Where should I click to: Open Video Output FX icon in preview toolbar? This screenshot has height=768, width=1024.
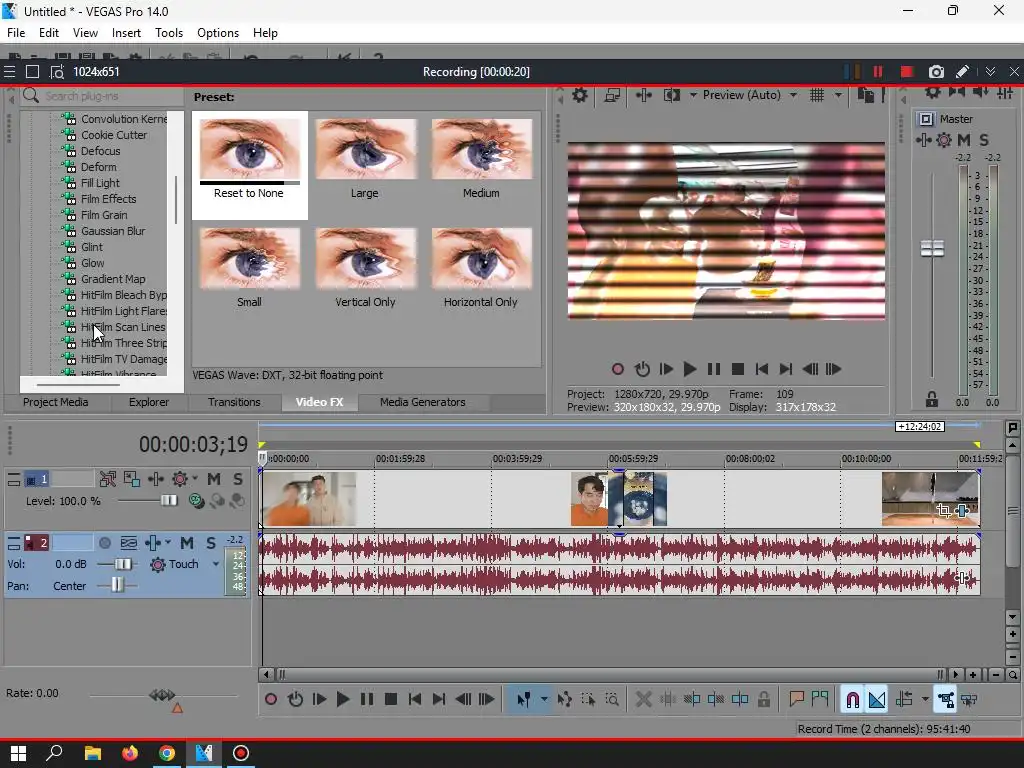(x=644, y=95)
